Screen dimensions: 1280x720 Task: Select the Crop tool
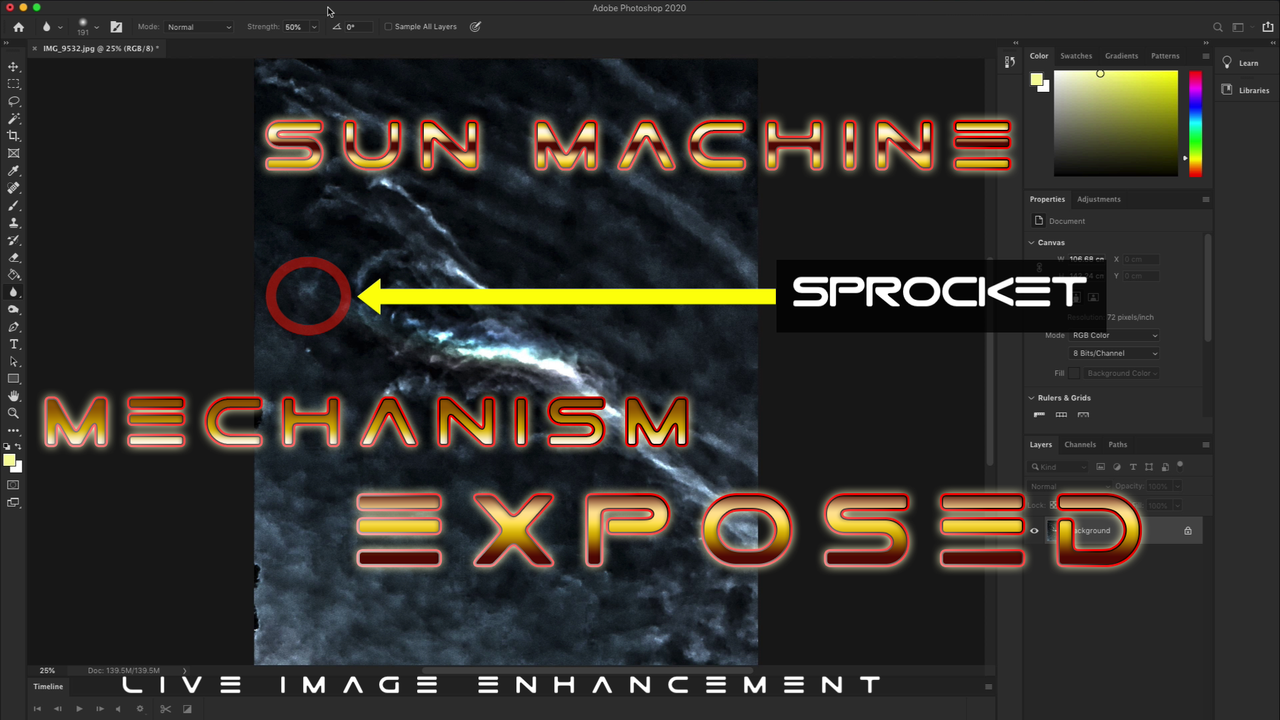pyautogui.click(x=14, y=136)
